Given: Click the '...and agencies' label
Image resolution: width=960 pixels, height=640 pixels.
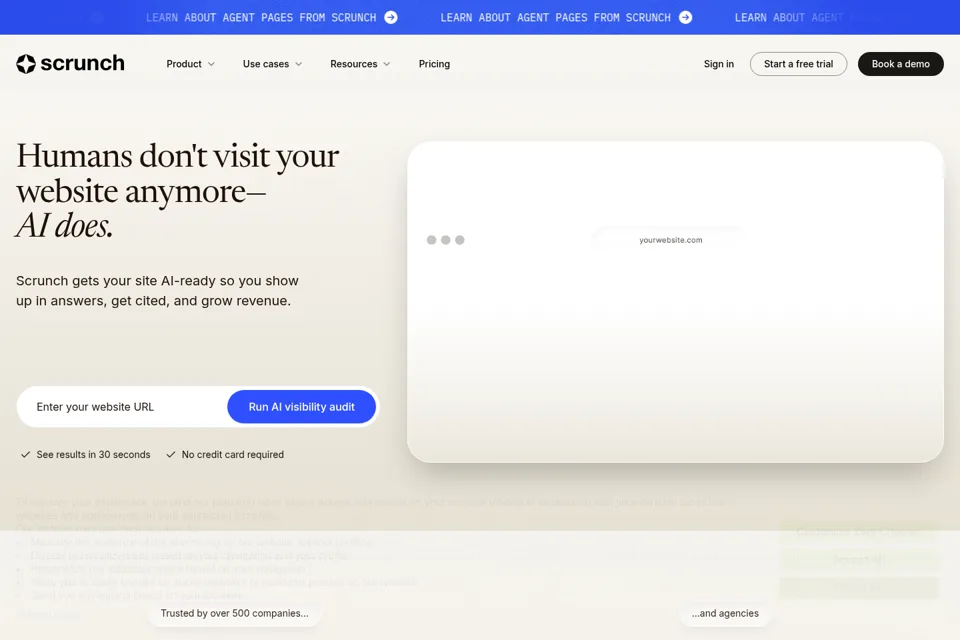Looking at the screenshot, I should point(725,613).
